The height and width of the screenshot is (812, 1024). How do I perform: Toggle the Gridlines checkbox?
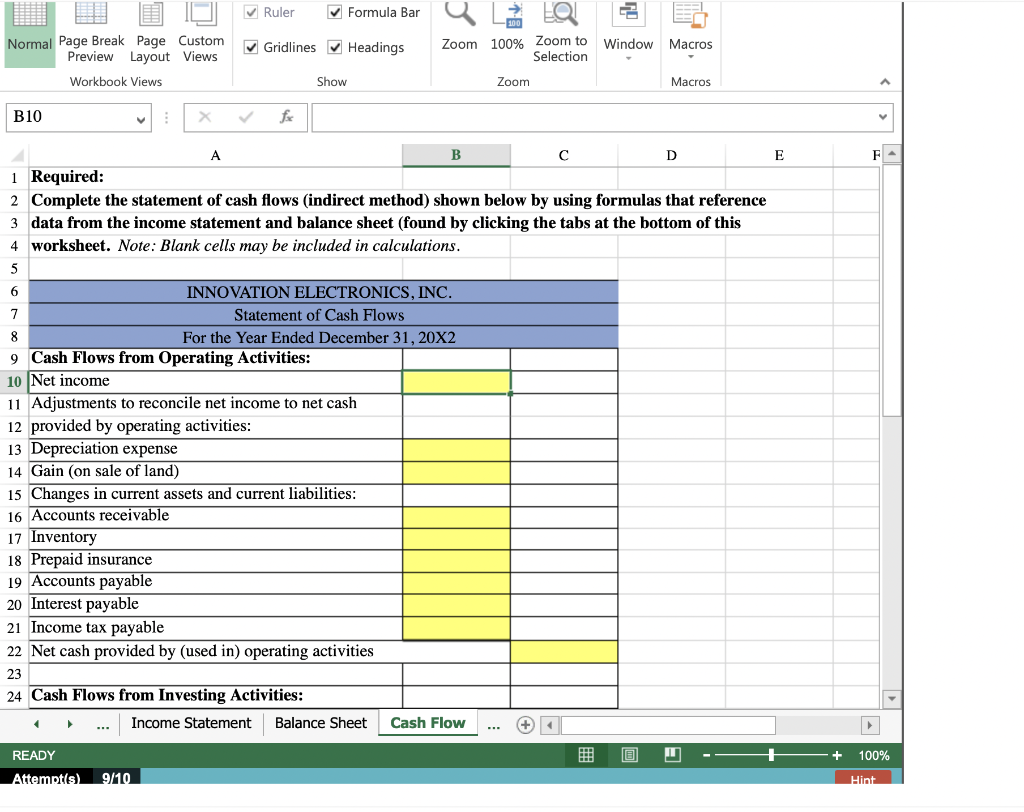[x=251, y=47]
